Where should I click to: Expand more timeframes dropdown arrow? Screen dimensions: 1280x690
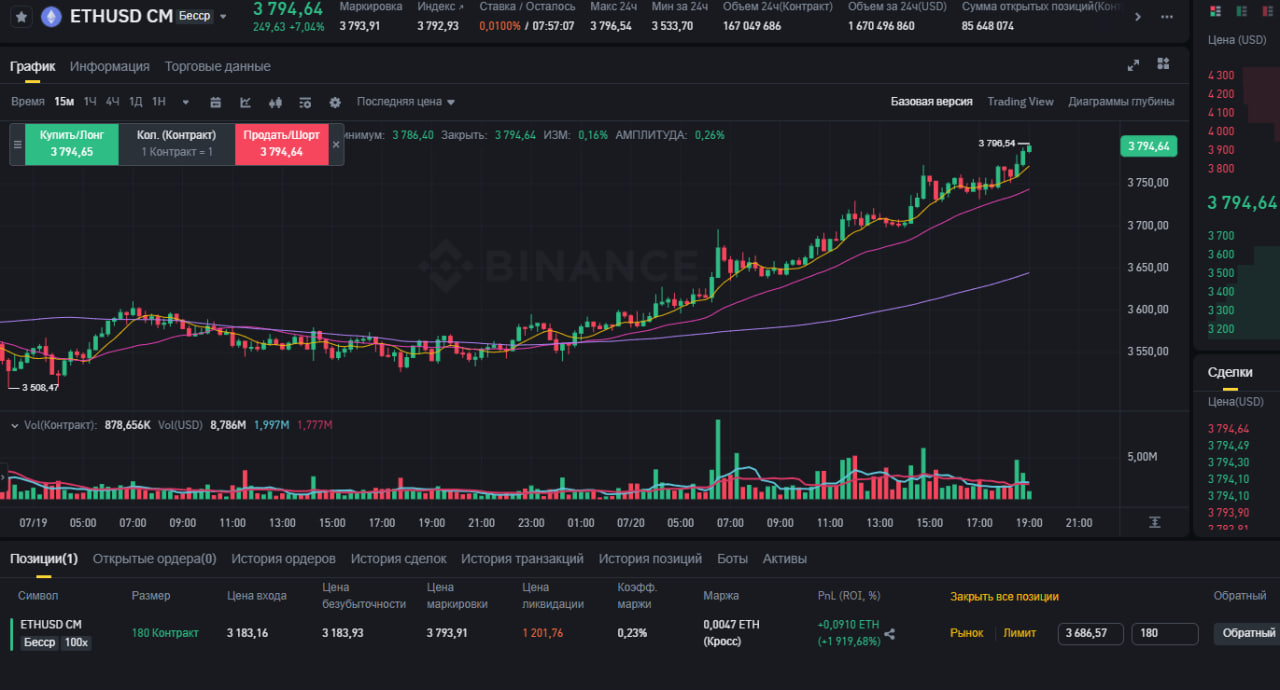pyautogui.click(x=186, y=102)
